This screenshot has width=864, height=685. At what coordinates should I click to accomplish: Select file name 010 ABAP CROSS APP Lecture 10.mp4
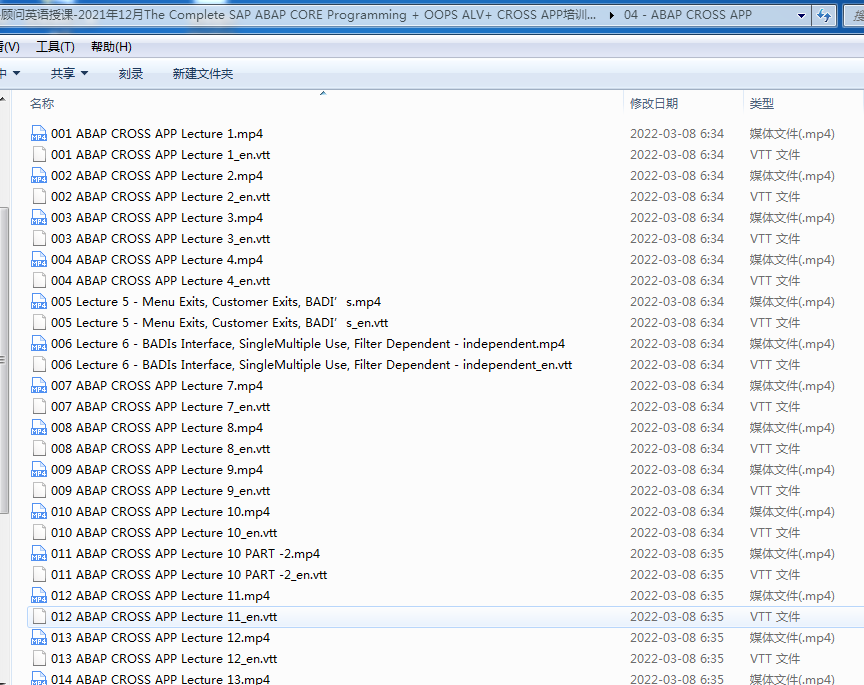pyautogui.click(x=160, y=512)
